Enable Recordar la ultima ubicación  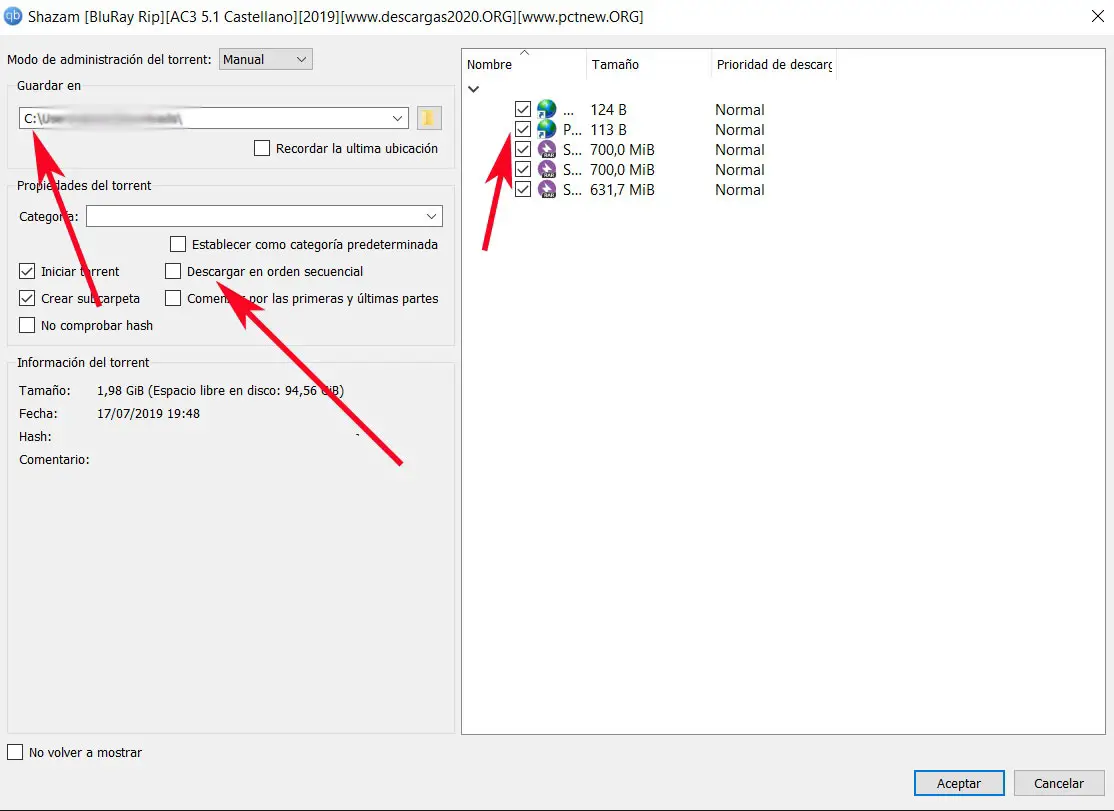(262, 148)
